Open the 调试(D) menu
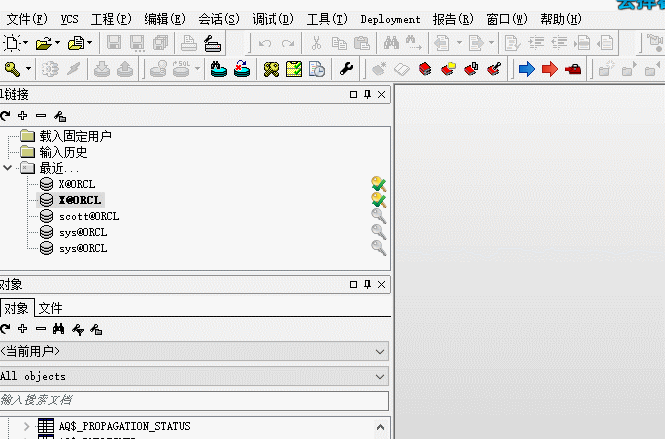The width and height of the screenshot is (665, 439). 273,19
